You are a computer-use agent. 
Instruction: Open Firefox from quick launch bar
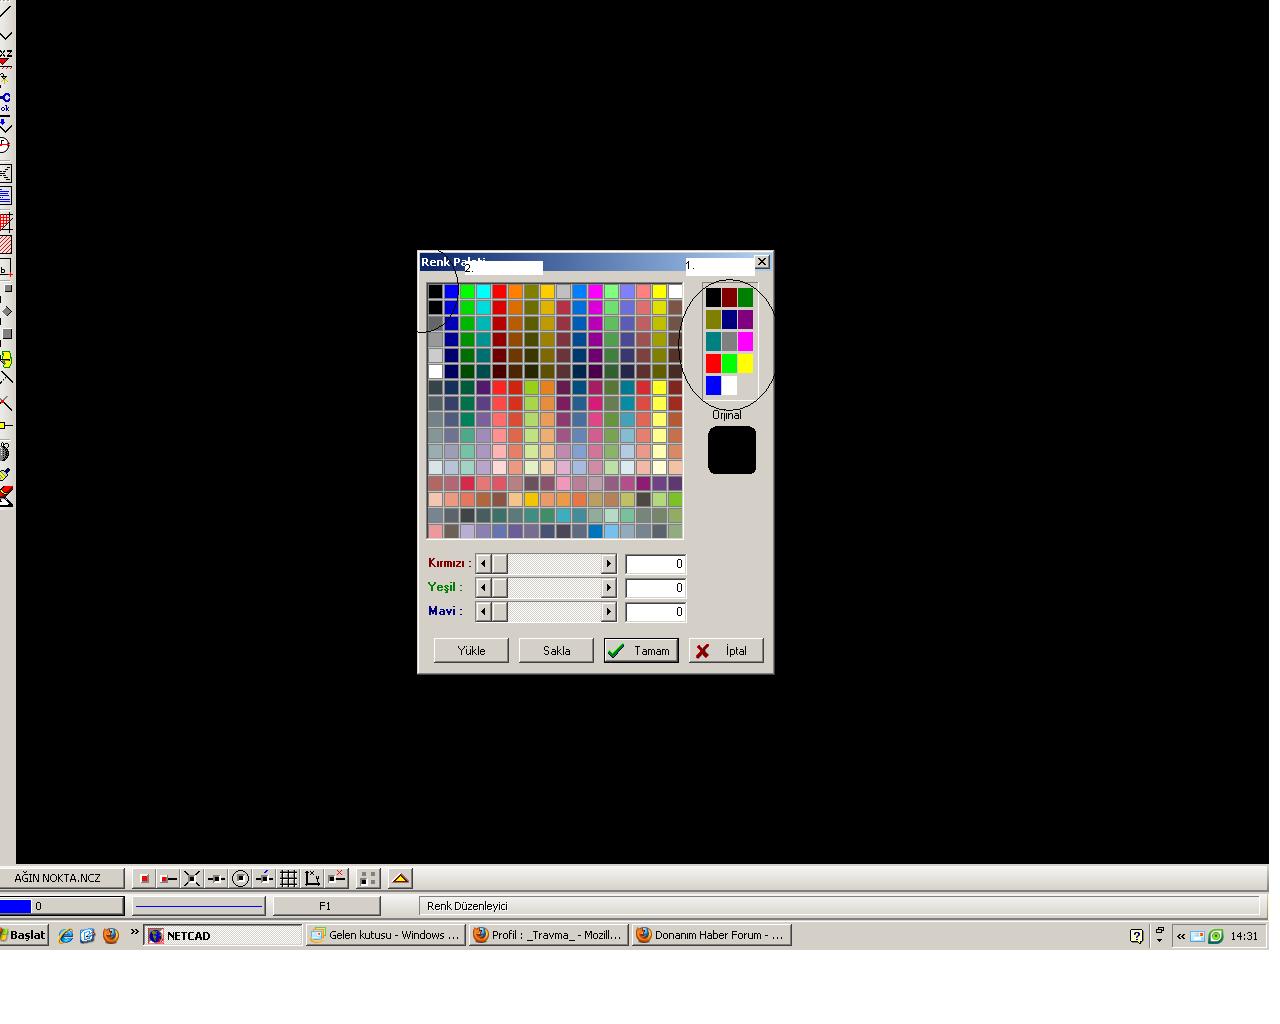pyautogui.click(x=110, y=936)
